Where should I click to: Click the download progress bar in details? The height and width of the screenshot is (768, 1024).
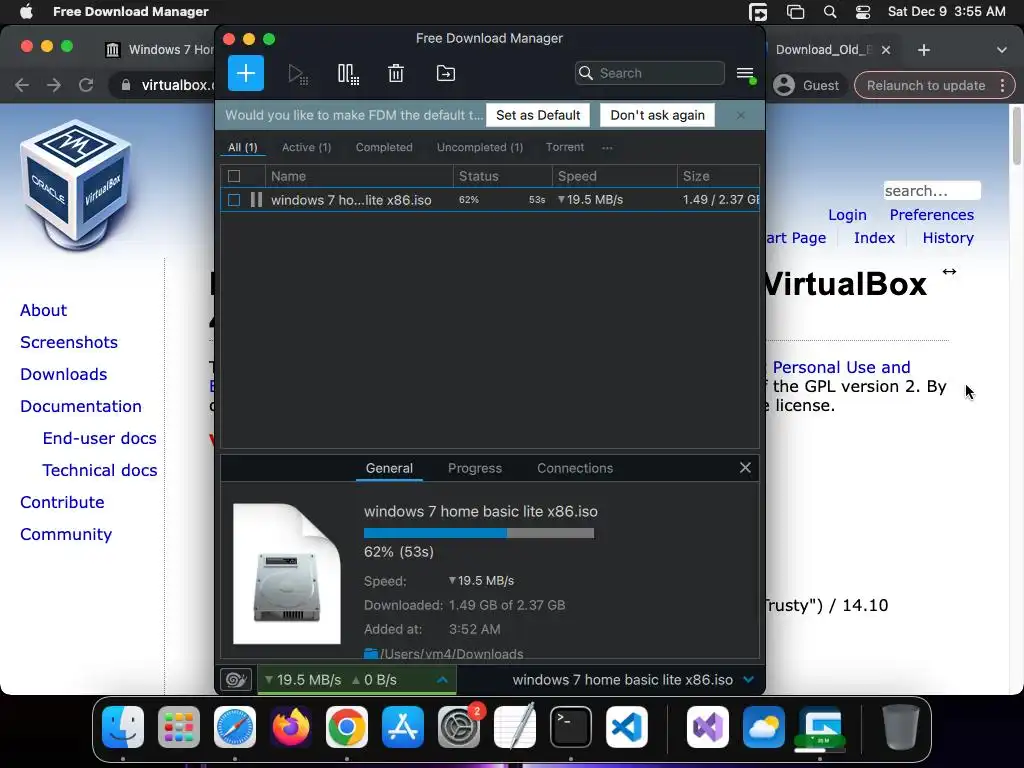tap(479, 534)
